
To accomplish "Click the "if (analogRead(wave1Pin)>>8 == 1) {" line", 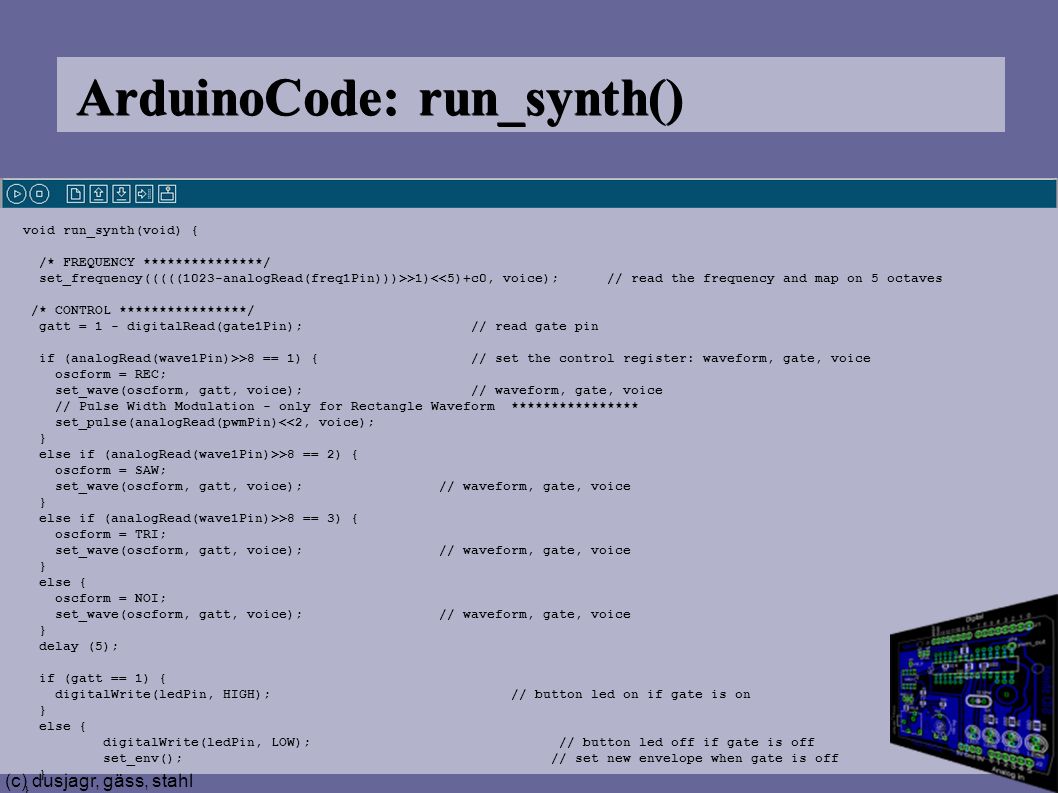I will click(x=178, y=358).
